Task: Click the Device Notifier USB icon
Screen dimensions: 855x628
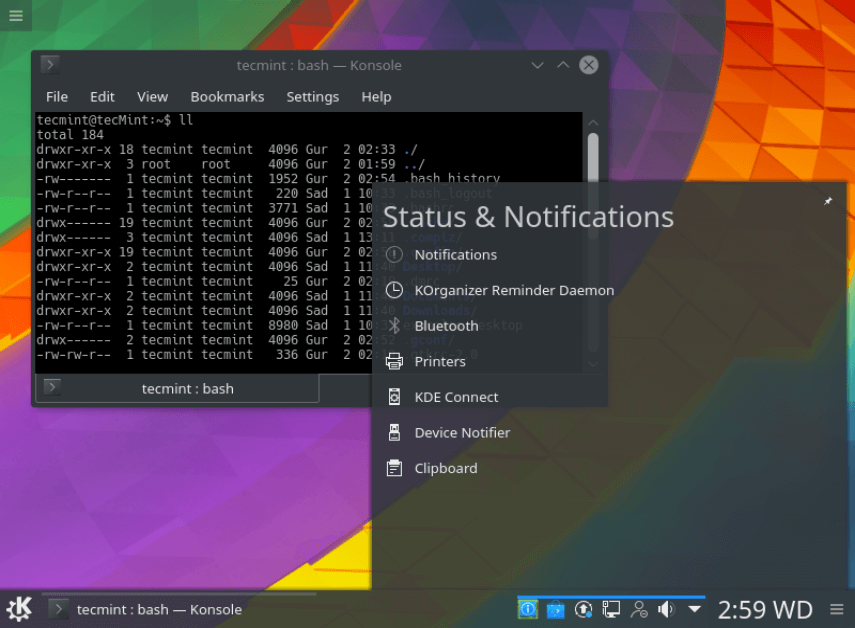Action: pyautogui.click(x=394, y=432)
